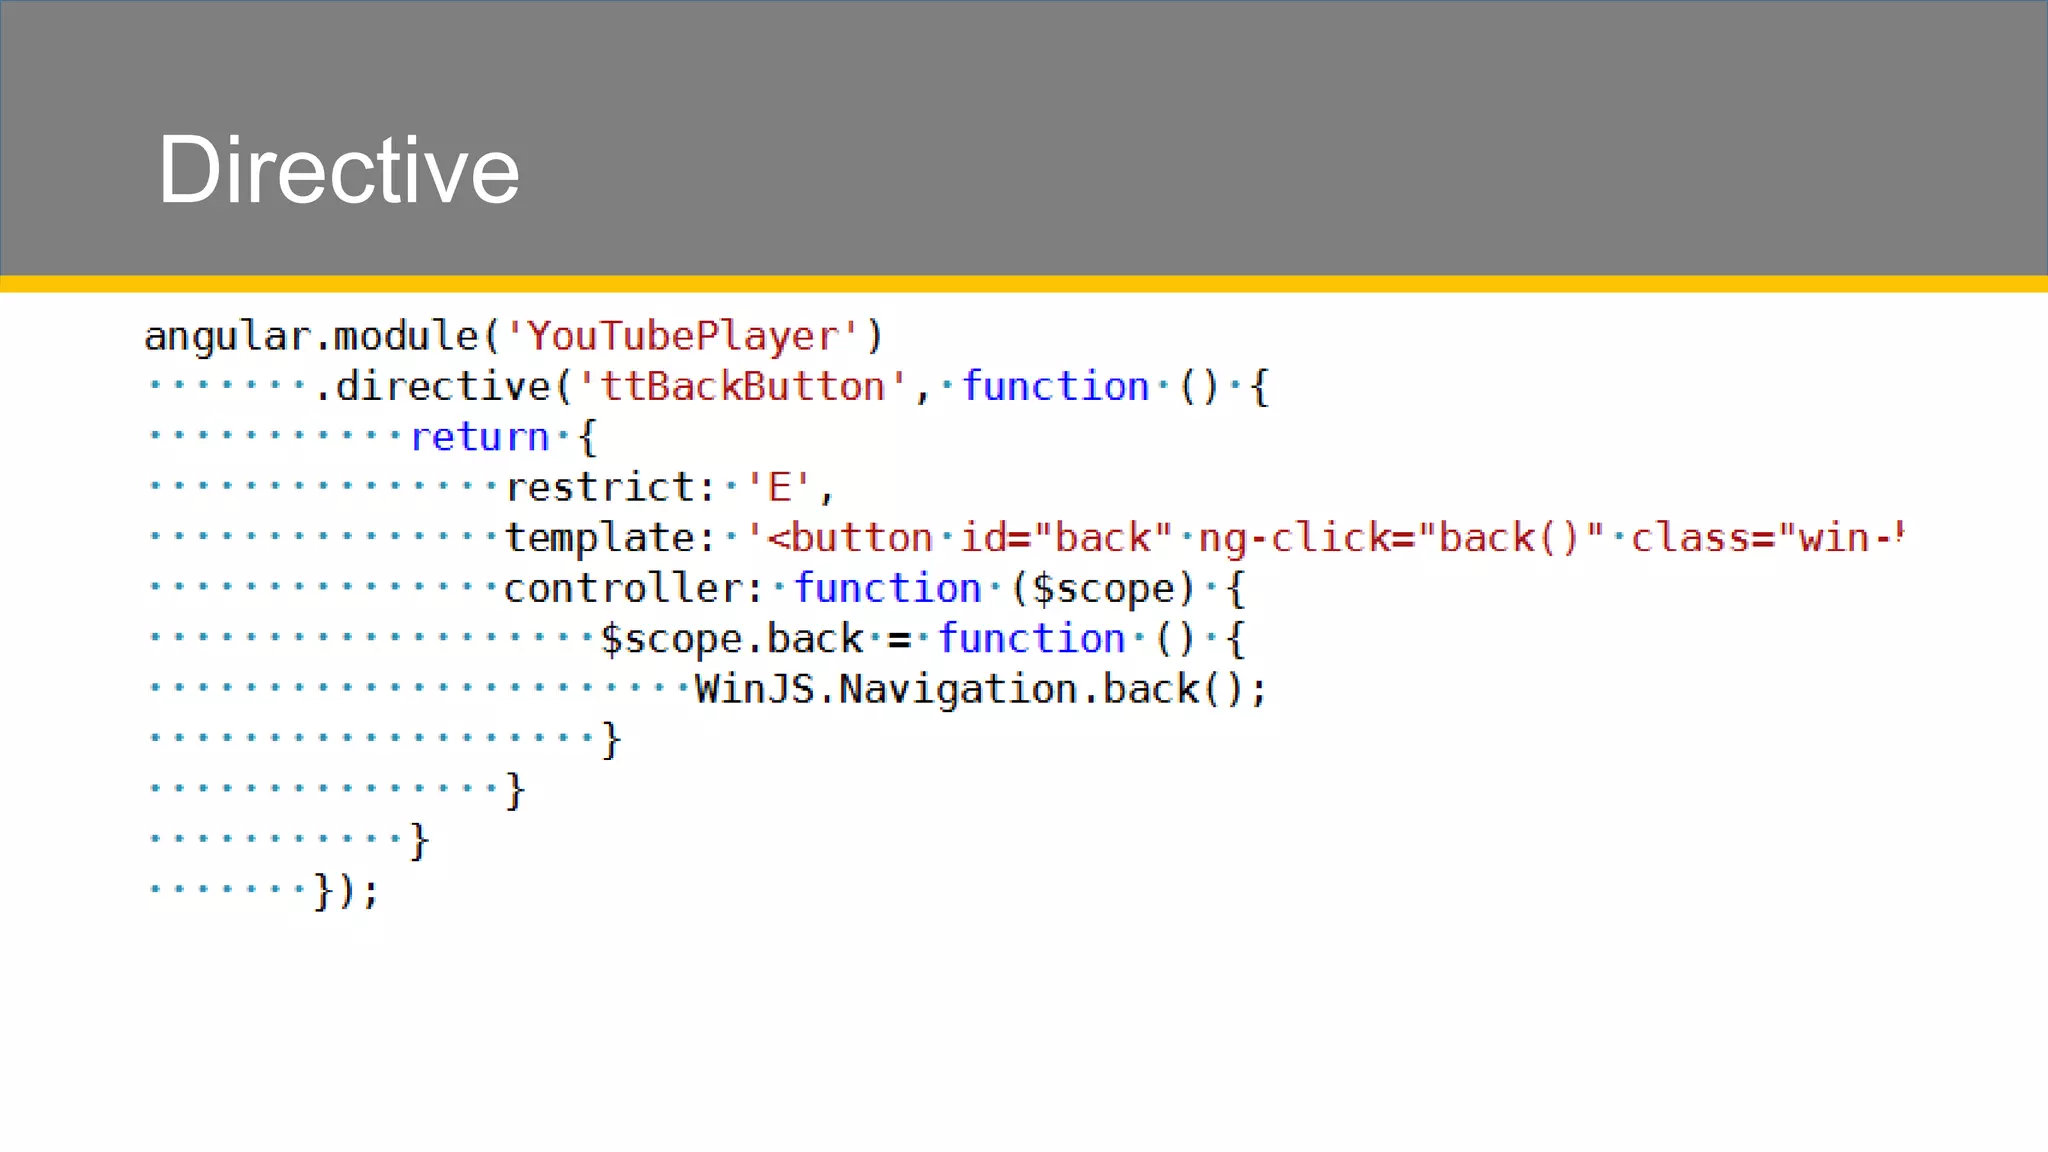Click the '$scope.back' assignment text
Viewport: 2048px width, 1152px height.
731,639
